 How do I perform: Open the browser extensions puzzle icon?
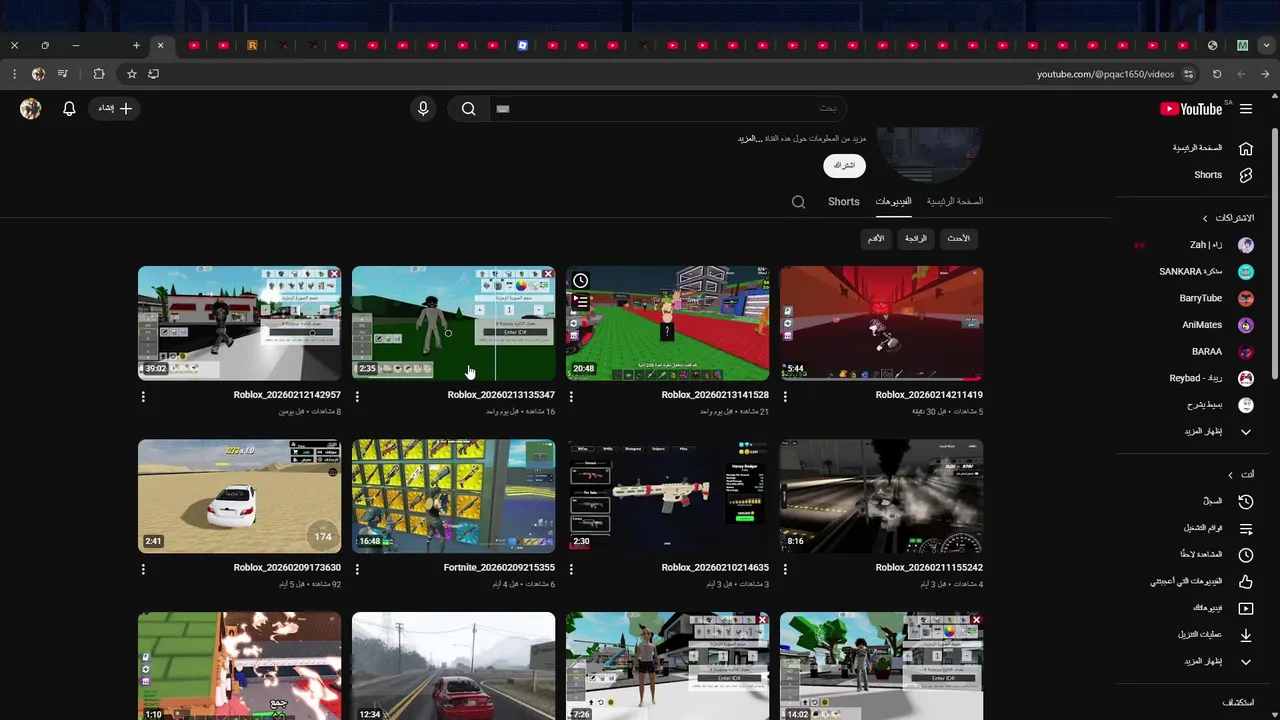(98, 74)
